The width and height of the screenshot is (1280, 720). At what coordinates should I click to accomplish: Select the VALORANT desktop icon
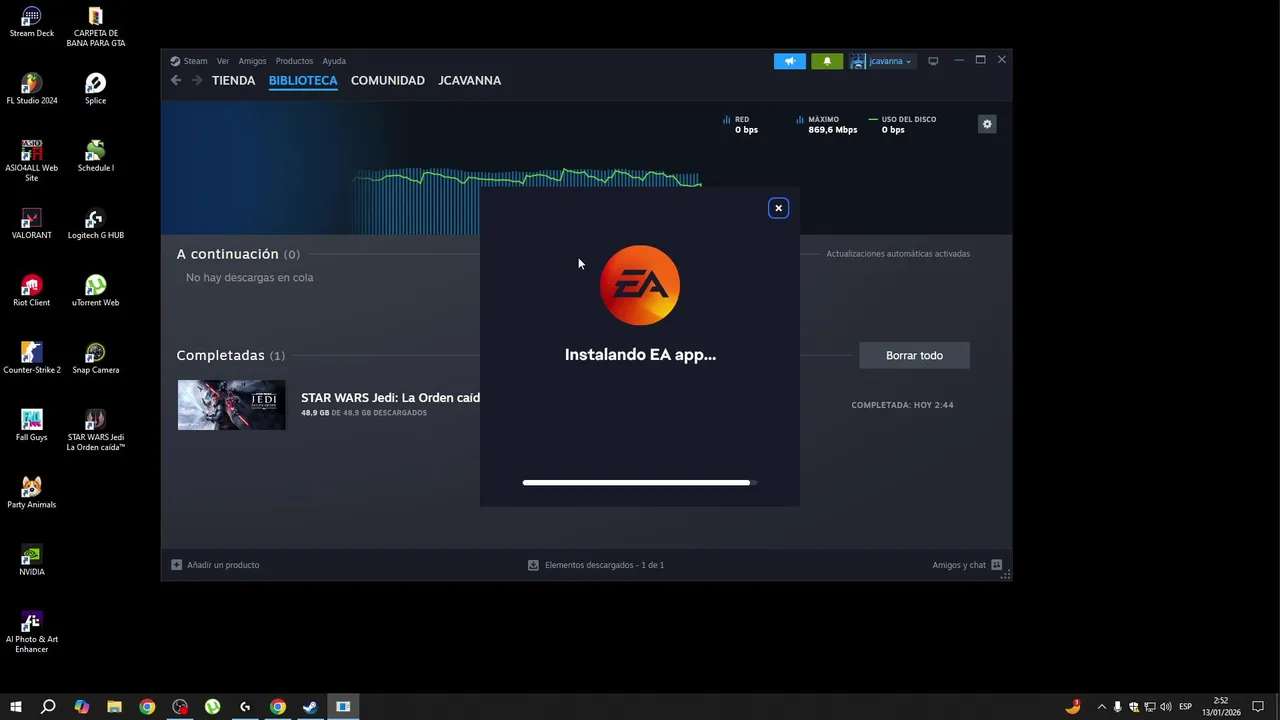coord(31,224)
